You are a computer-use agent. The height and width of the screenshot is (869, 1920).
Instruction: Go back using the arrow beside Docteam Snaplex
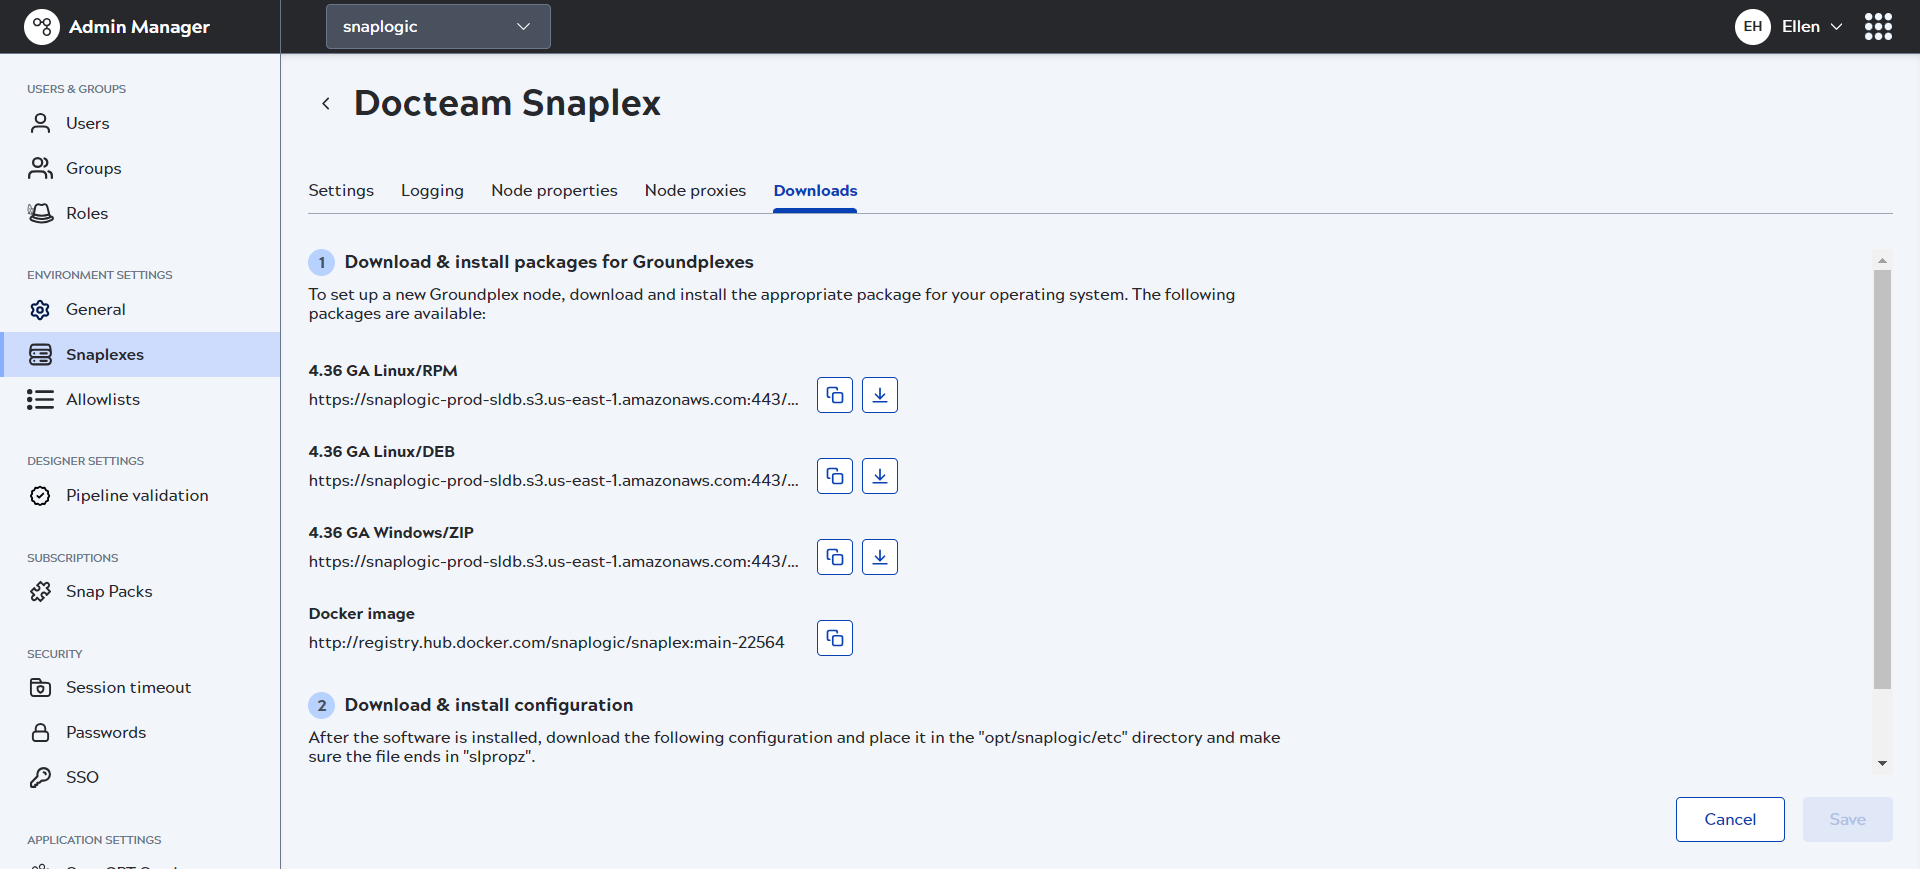coord(325,104)
